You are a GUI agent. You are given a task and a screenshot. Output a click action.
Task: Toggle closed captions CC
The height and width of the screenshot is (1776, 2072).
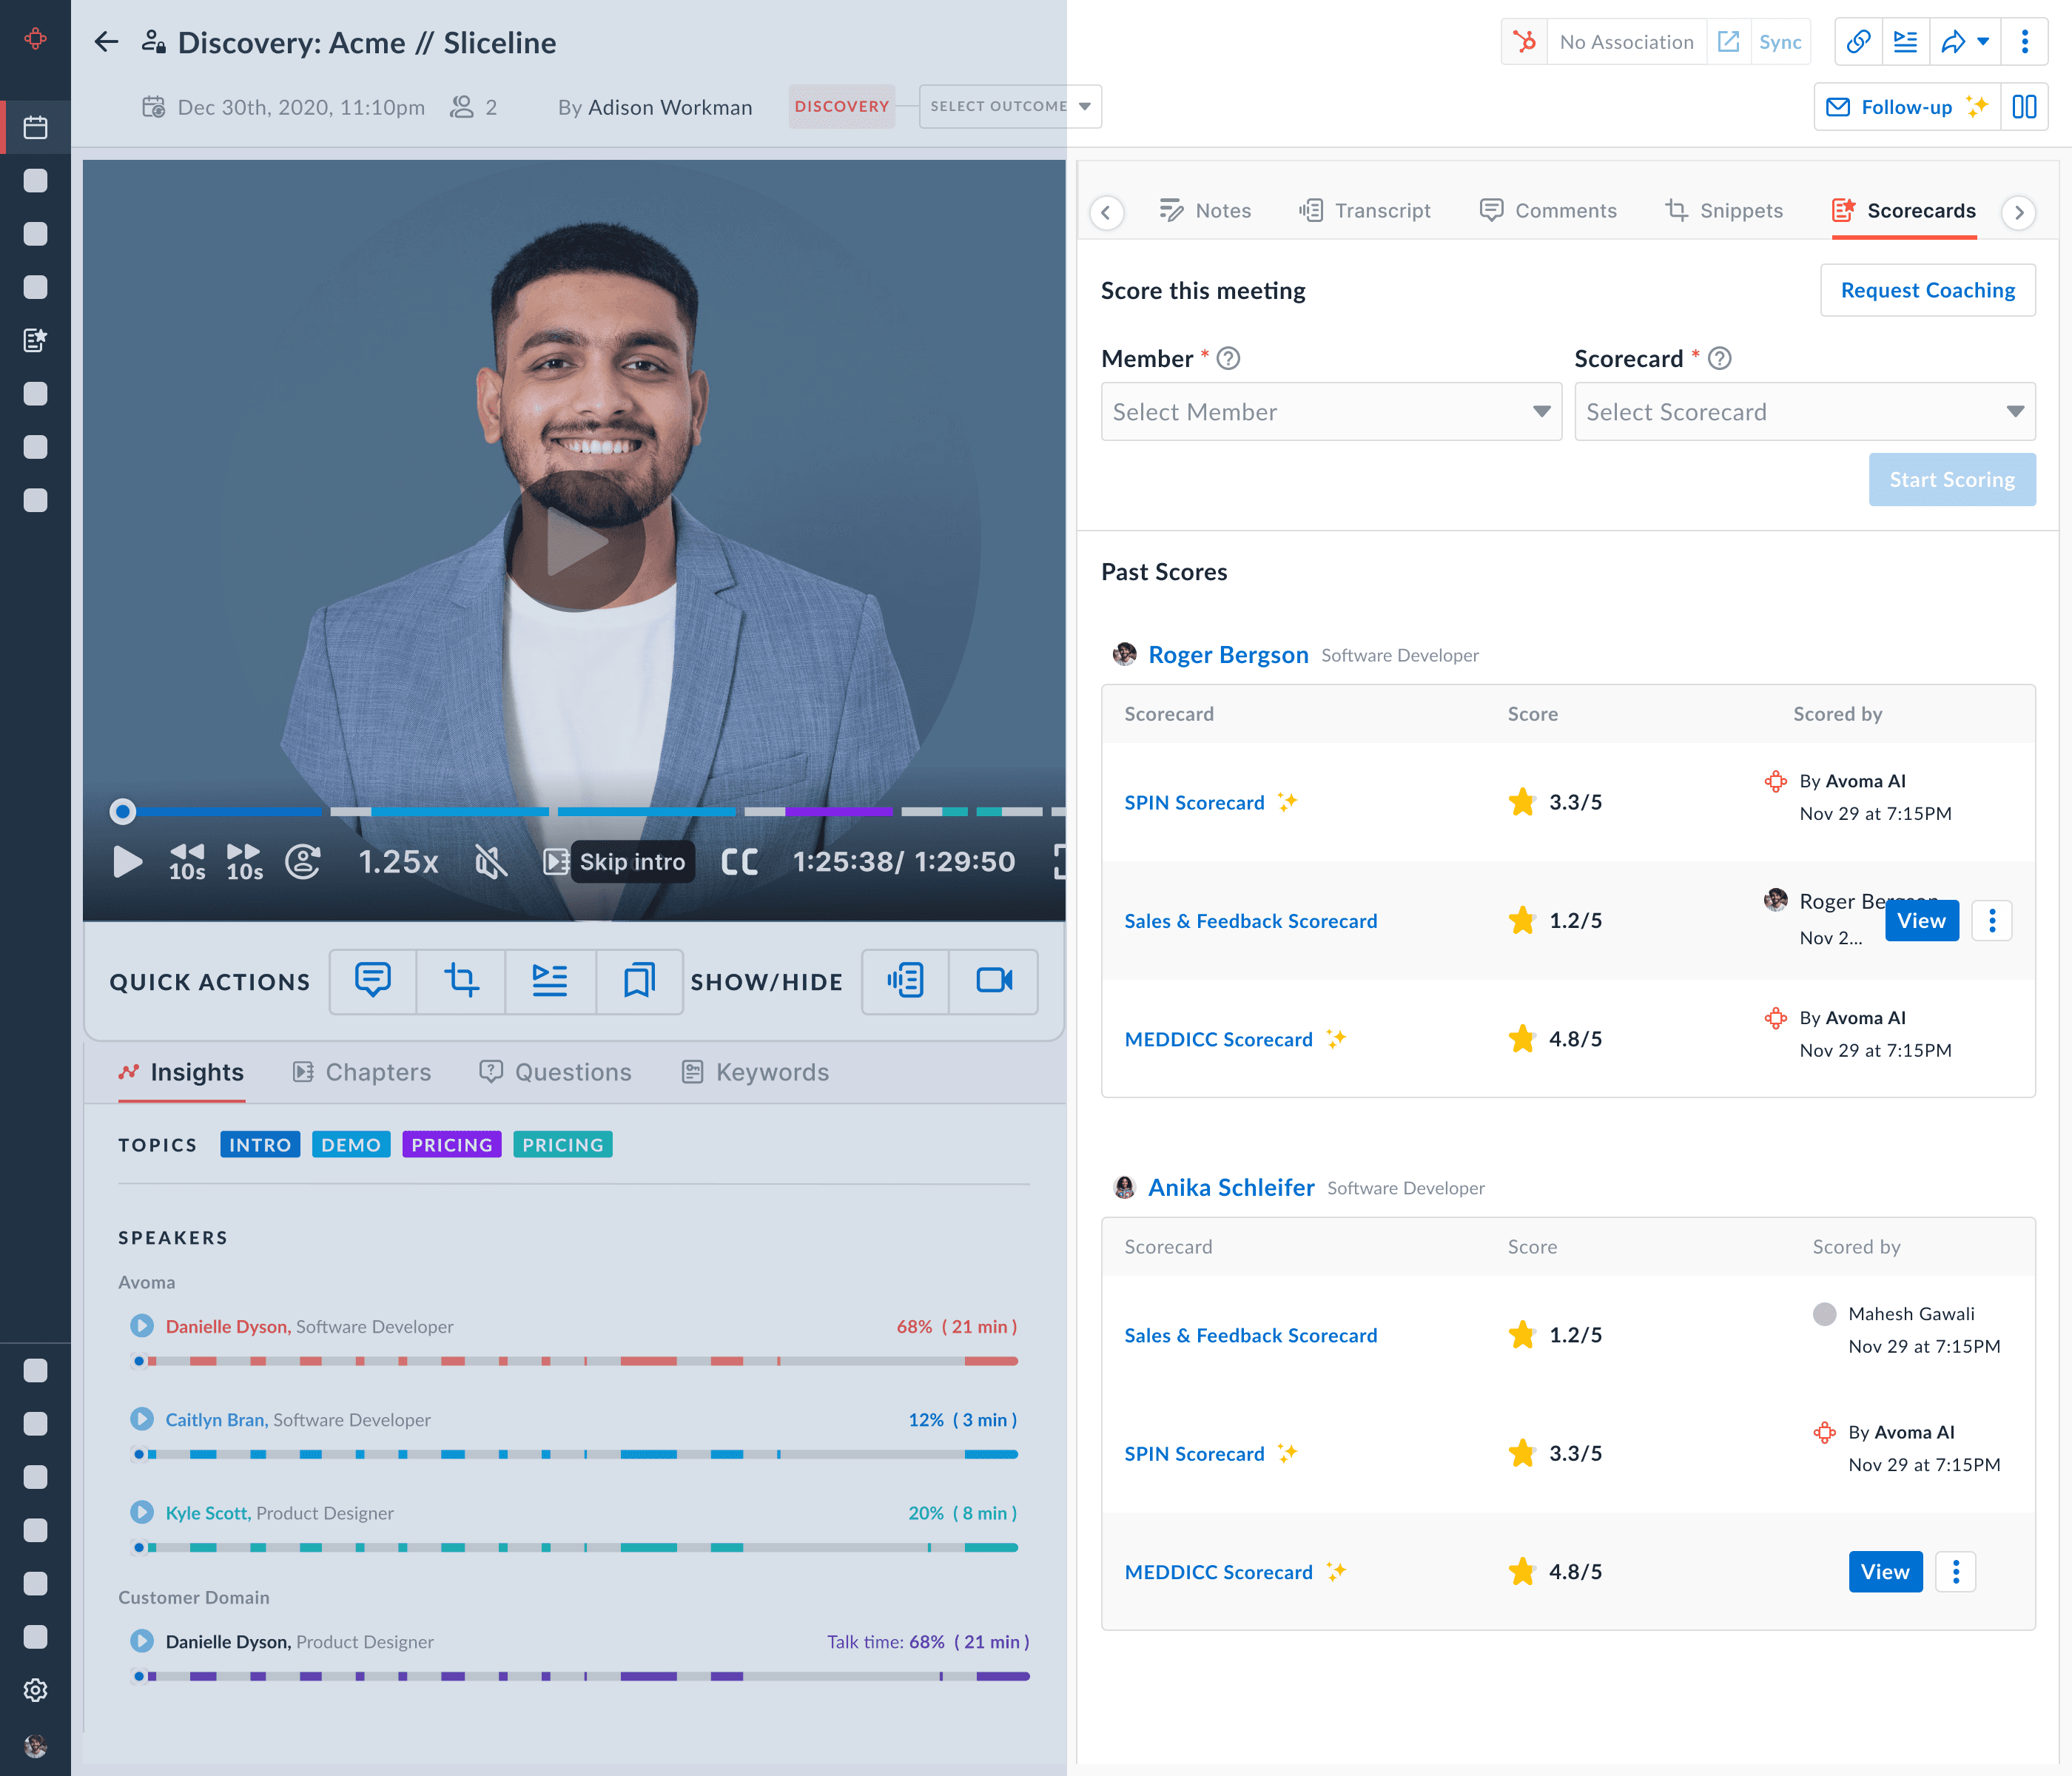pyautogui.click(x=739, y=861)
